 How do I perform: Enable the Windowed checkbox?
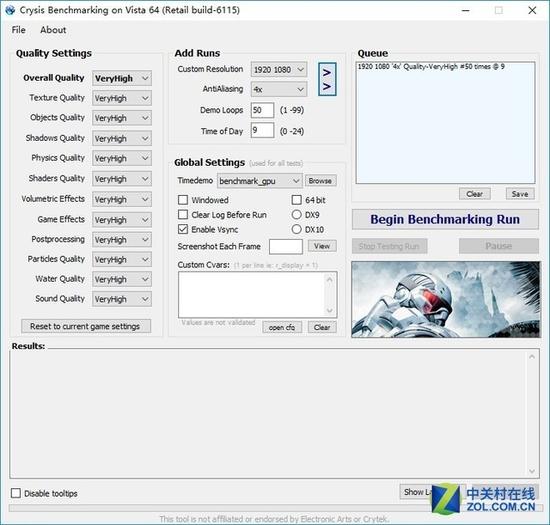point(183,200)
